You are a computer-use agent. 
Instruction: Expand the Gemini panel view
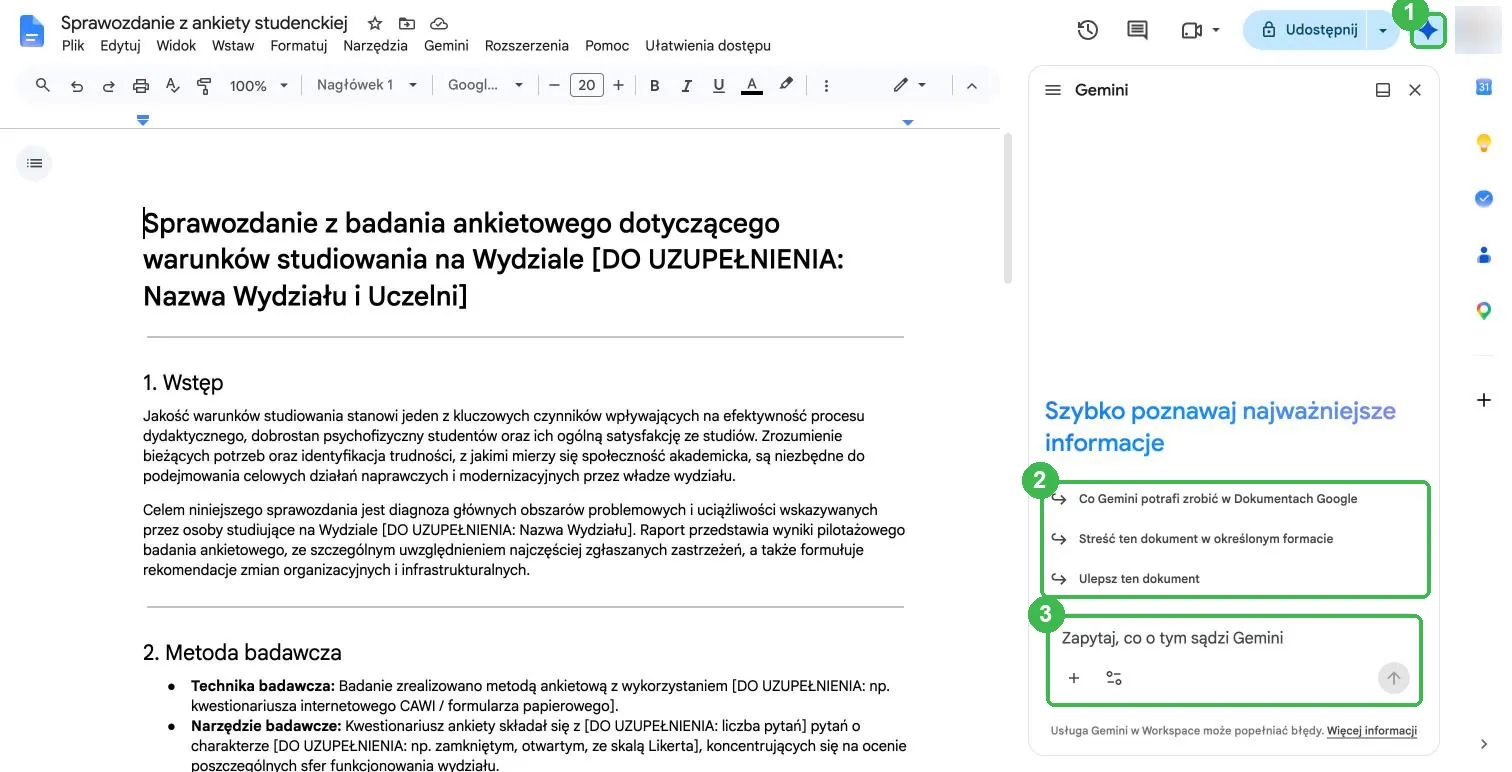pyautogui.click(x=1383, y=90)
